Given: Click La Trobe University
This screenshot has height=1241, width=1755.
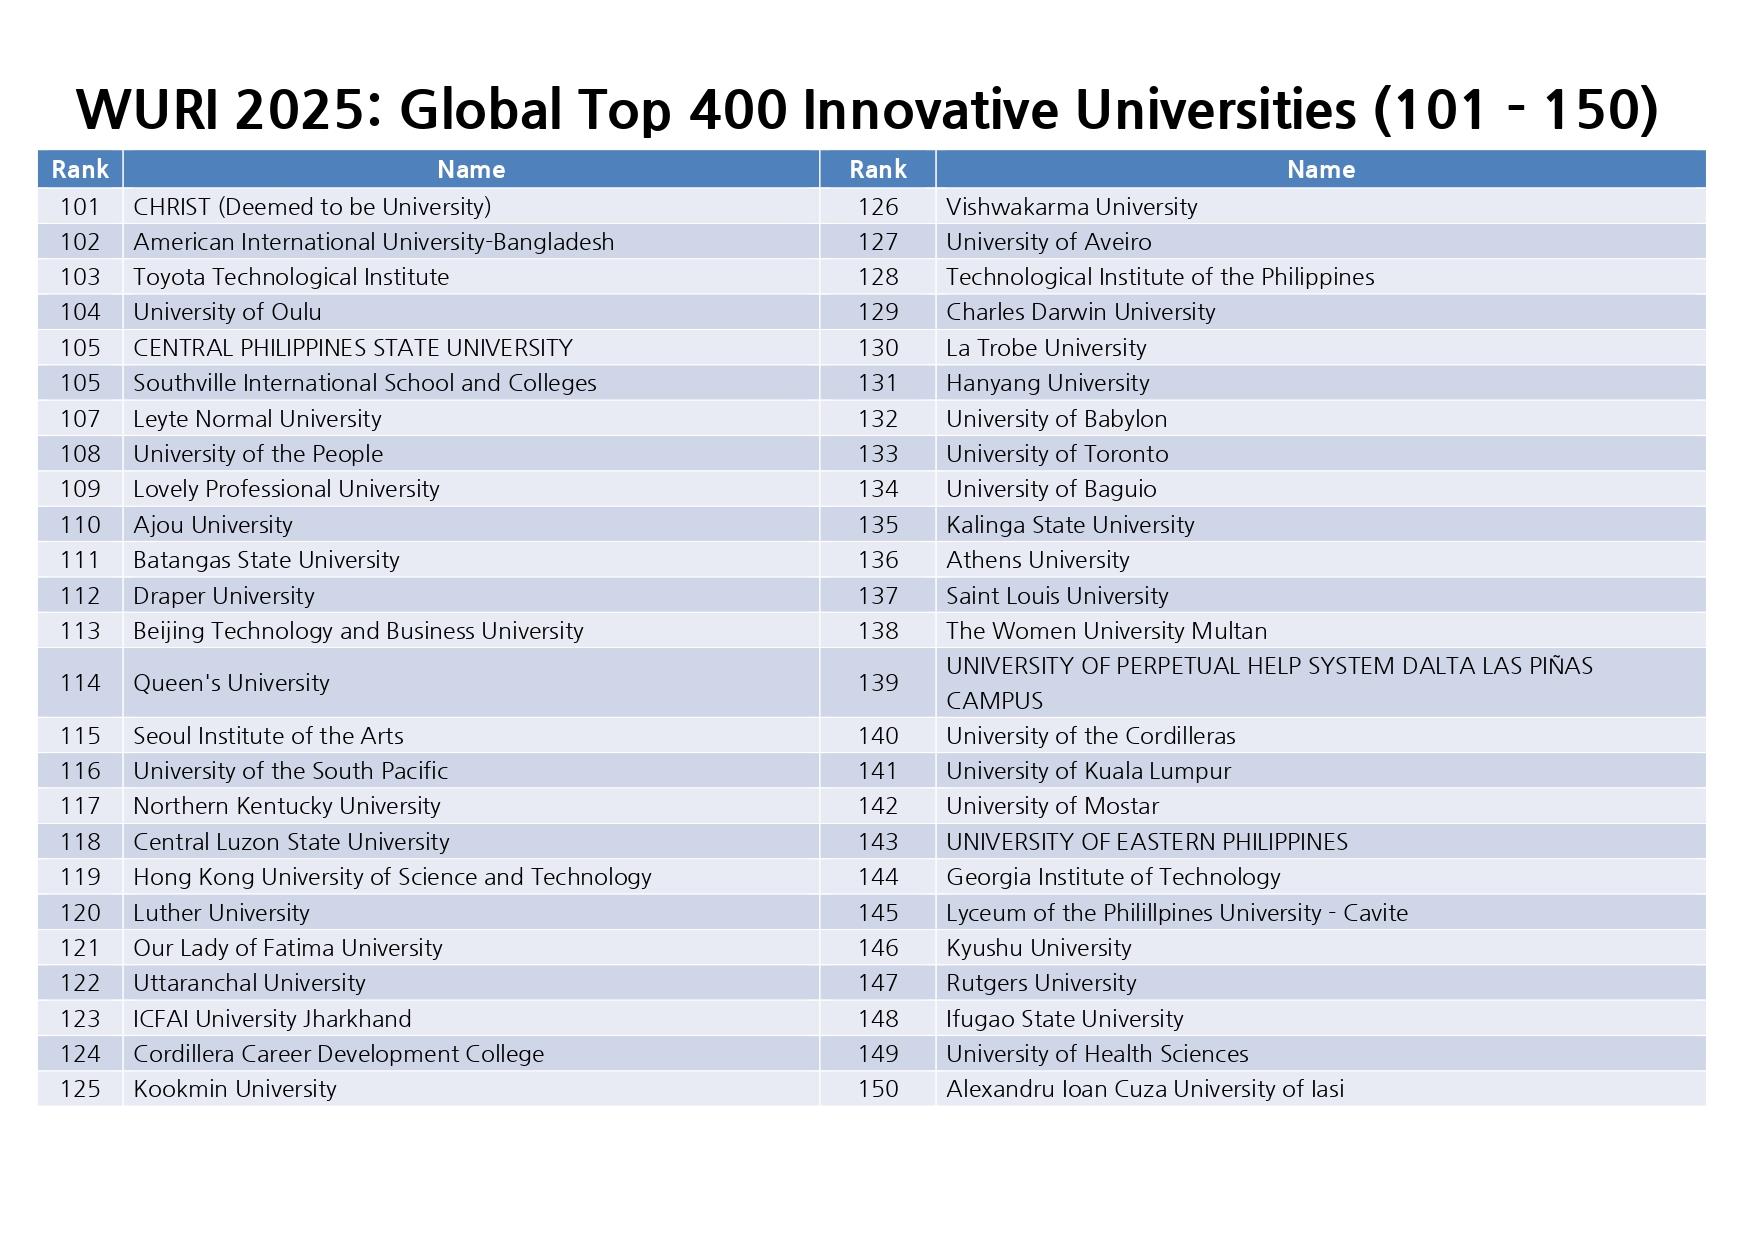Looking at the screenshot, I should click(1046, 348).
